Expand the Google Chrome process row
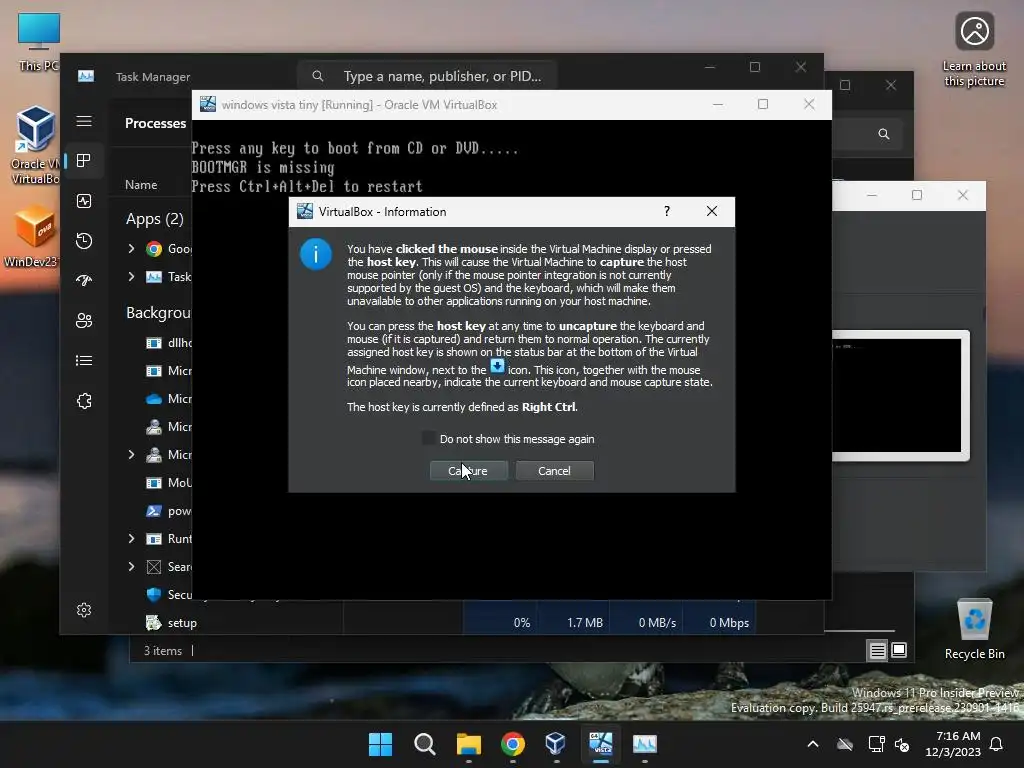The width and height of the screenshot is (1024, 768). [131, 249]
